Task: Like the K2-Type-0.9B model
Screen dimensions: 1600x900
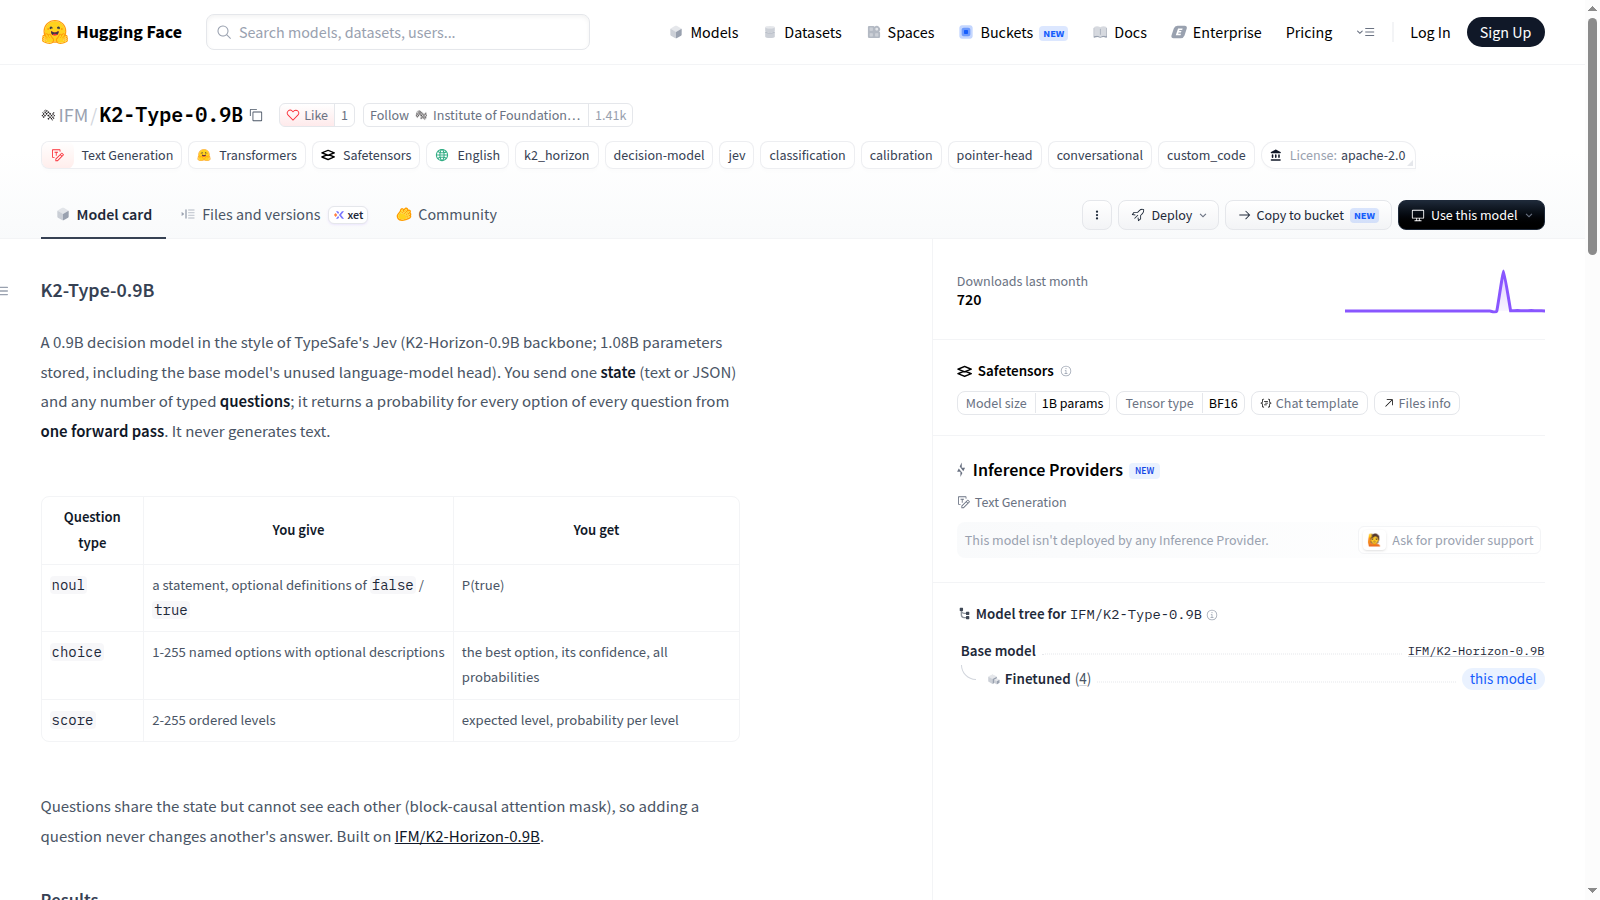Action: 307,115
